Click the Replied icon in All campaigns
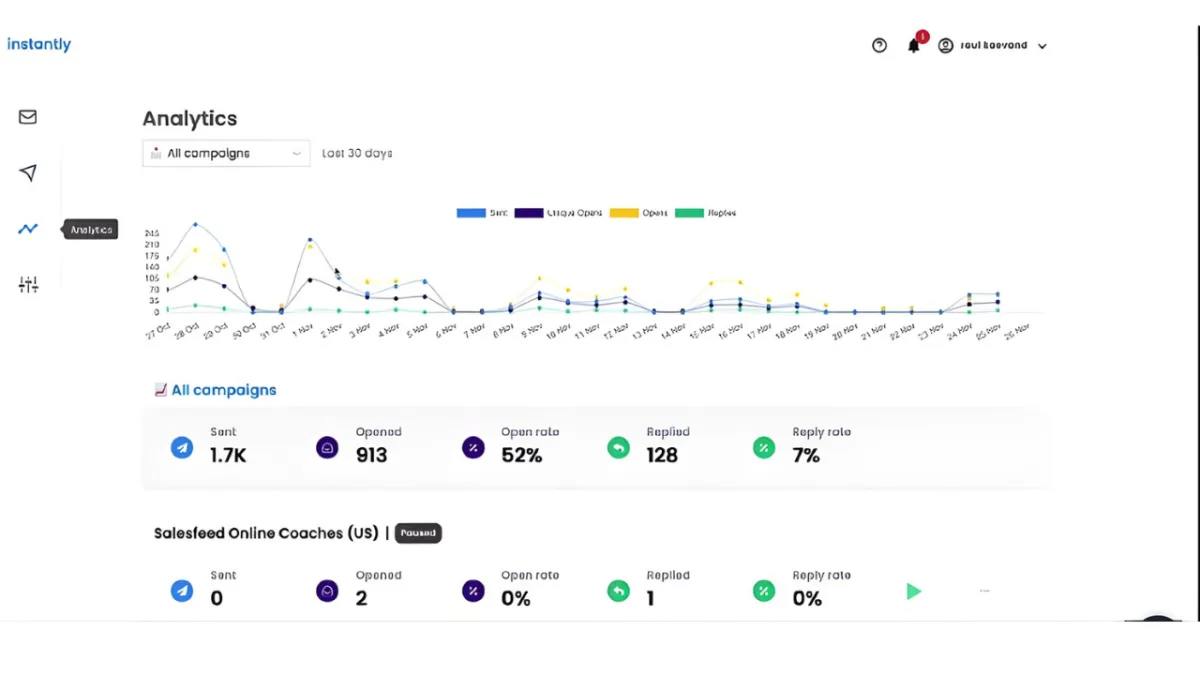 tap(618, 447)
